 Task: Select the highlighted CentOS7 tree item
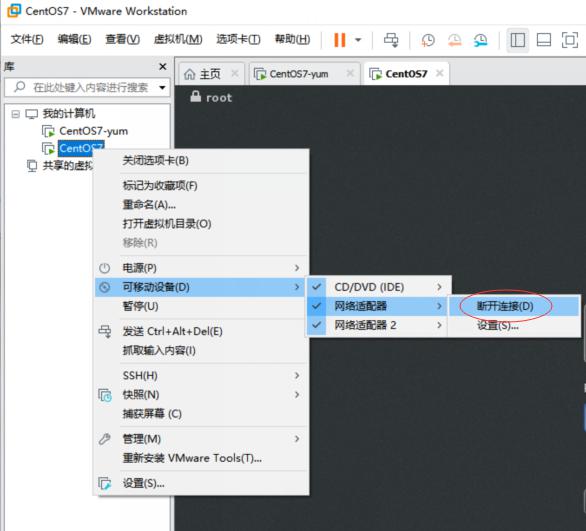[81, 148]
